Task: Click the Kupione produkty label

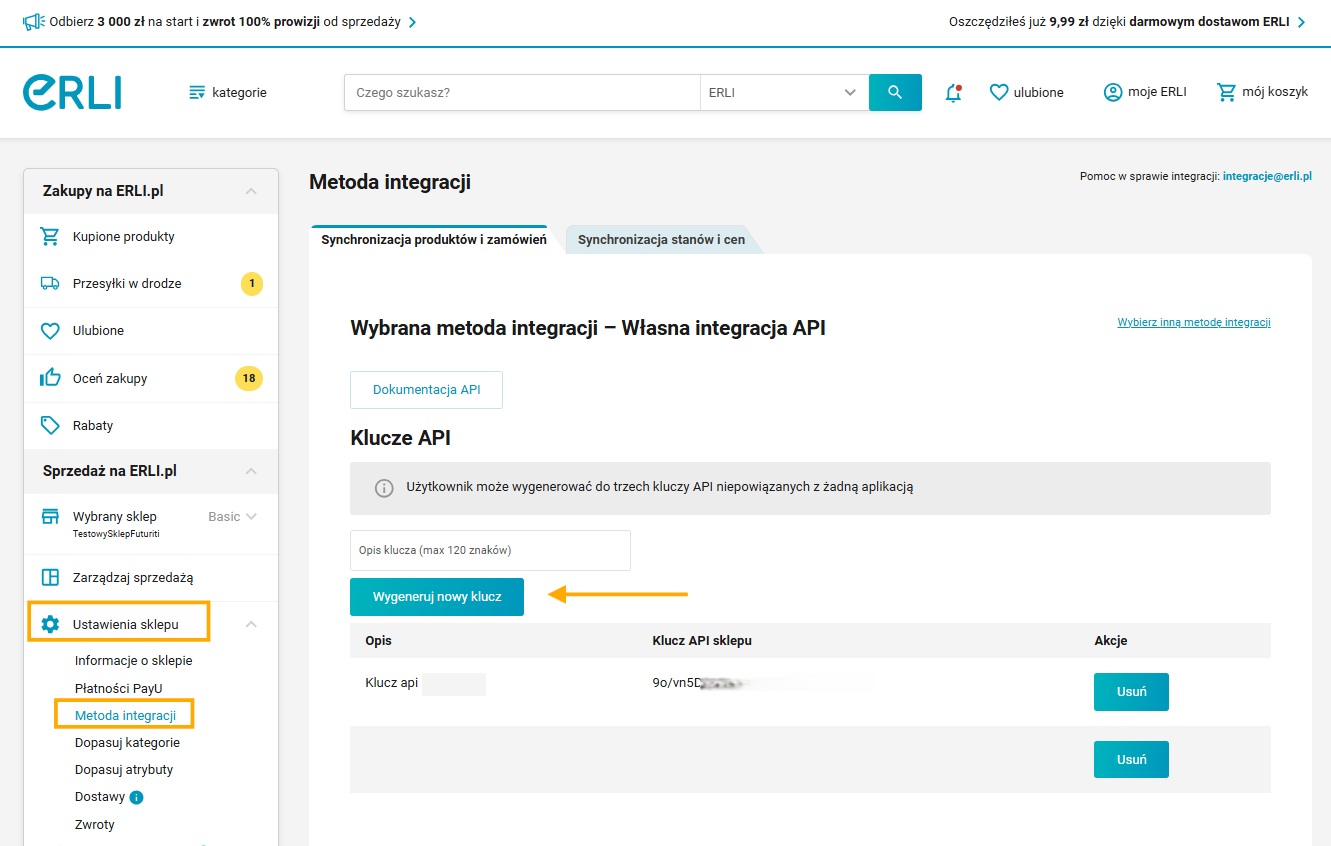Action: (x=124, y=237)
